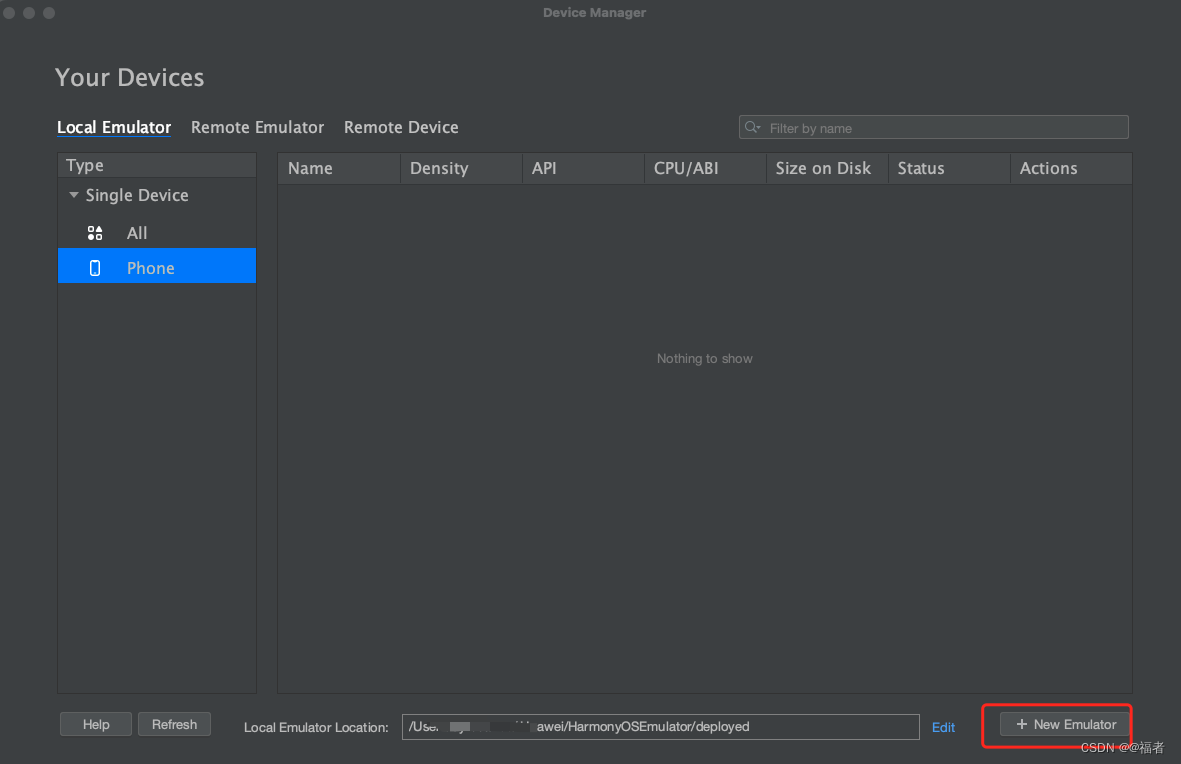
Task: Click the All category grid icon
Action: 95,233
